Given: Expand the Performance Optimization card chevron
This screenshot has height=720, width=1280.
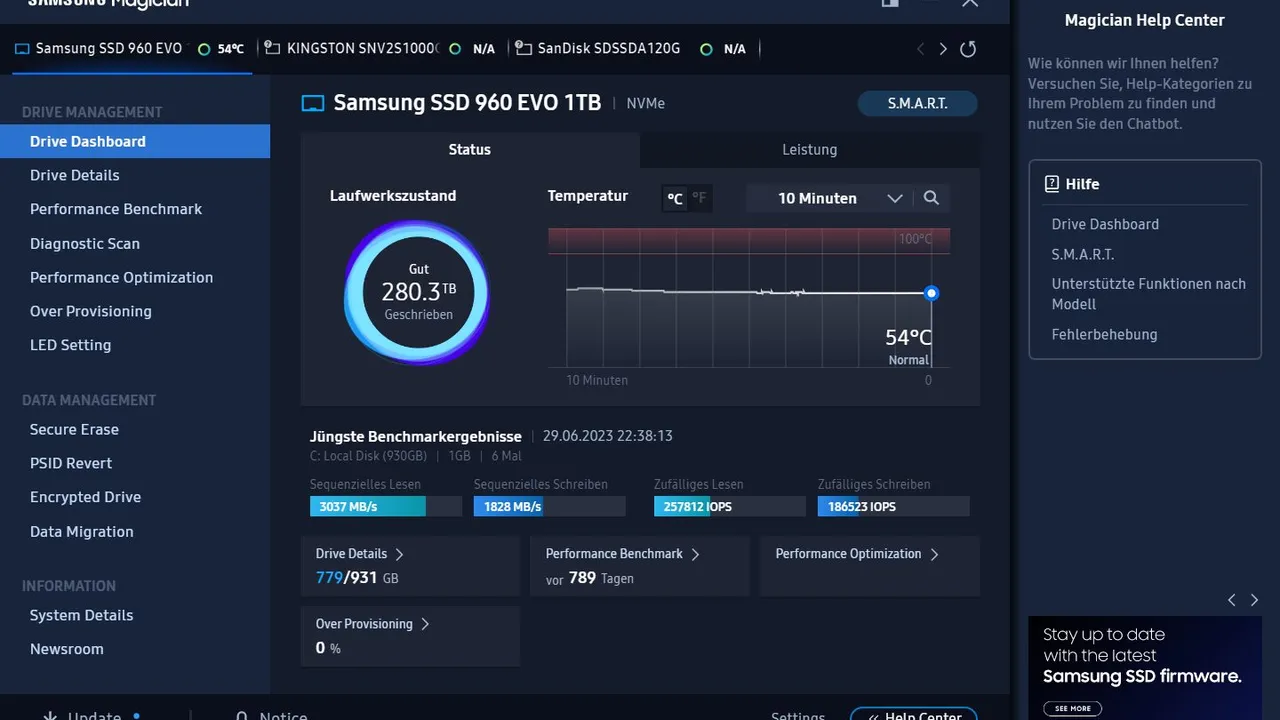Looking at the screenshot, I should click(934, 554).
